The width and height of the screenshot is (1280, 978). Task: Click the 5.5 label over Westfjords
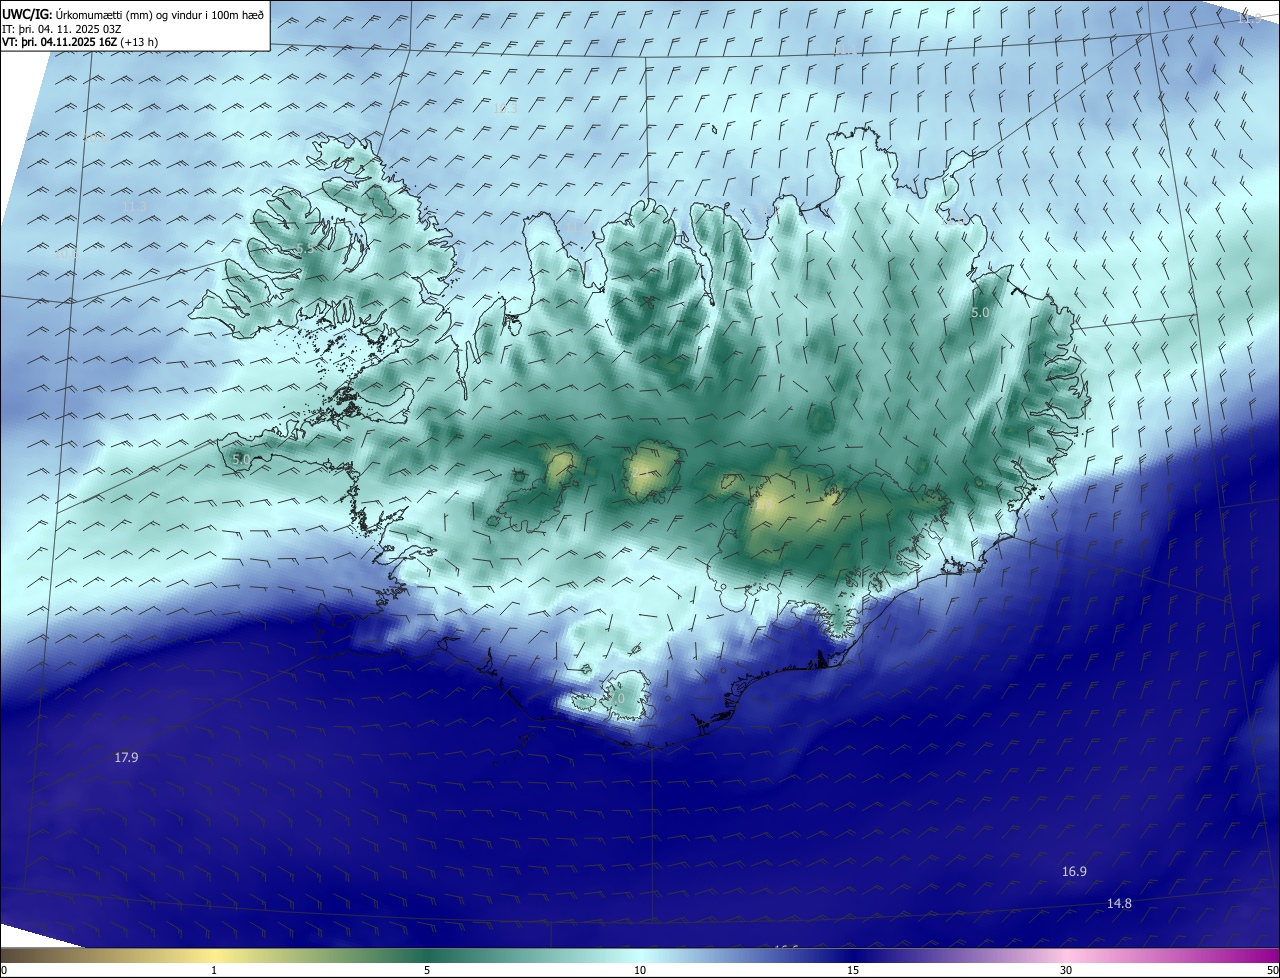tap(306, 247)
